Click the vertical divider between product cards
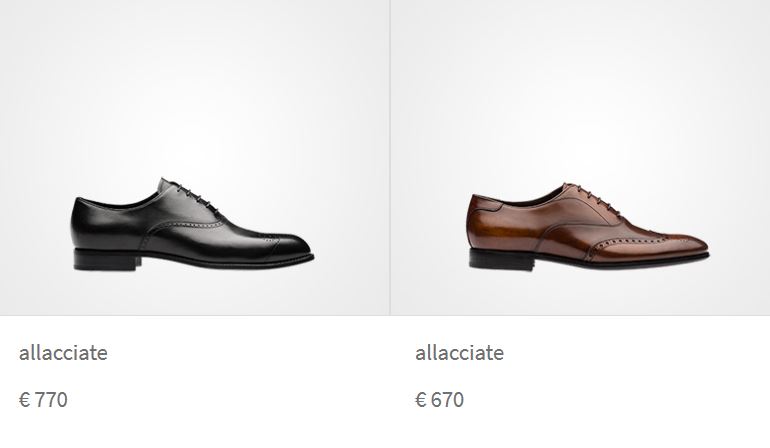Screen dimensions: 770x448 (x=390, y=157)
